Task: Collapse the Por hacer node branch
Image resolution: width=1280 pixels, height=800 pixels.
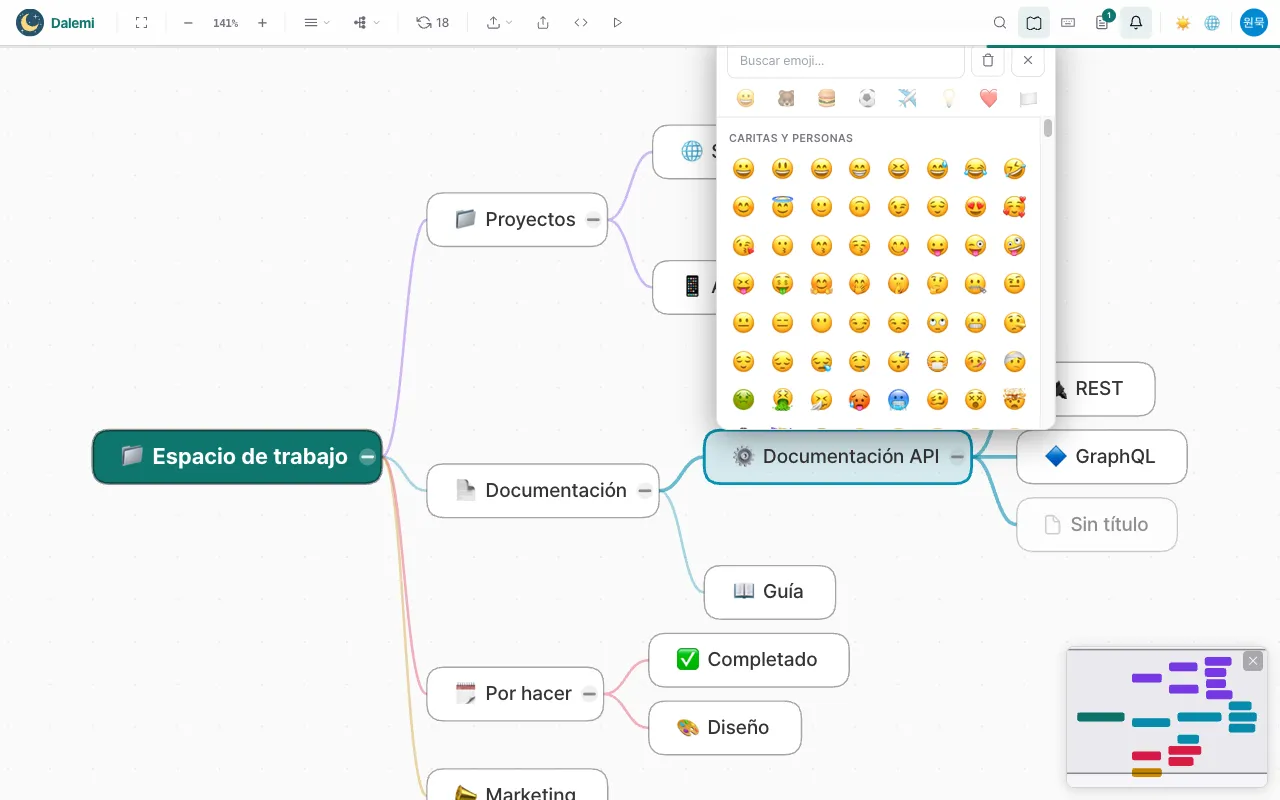Action: (x=589, y=694)
